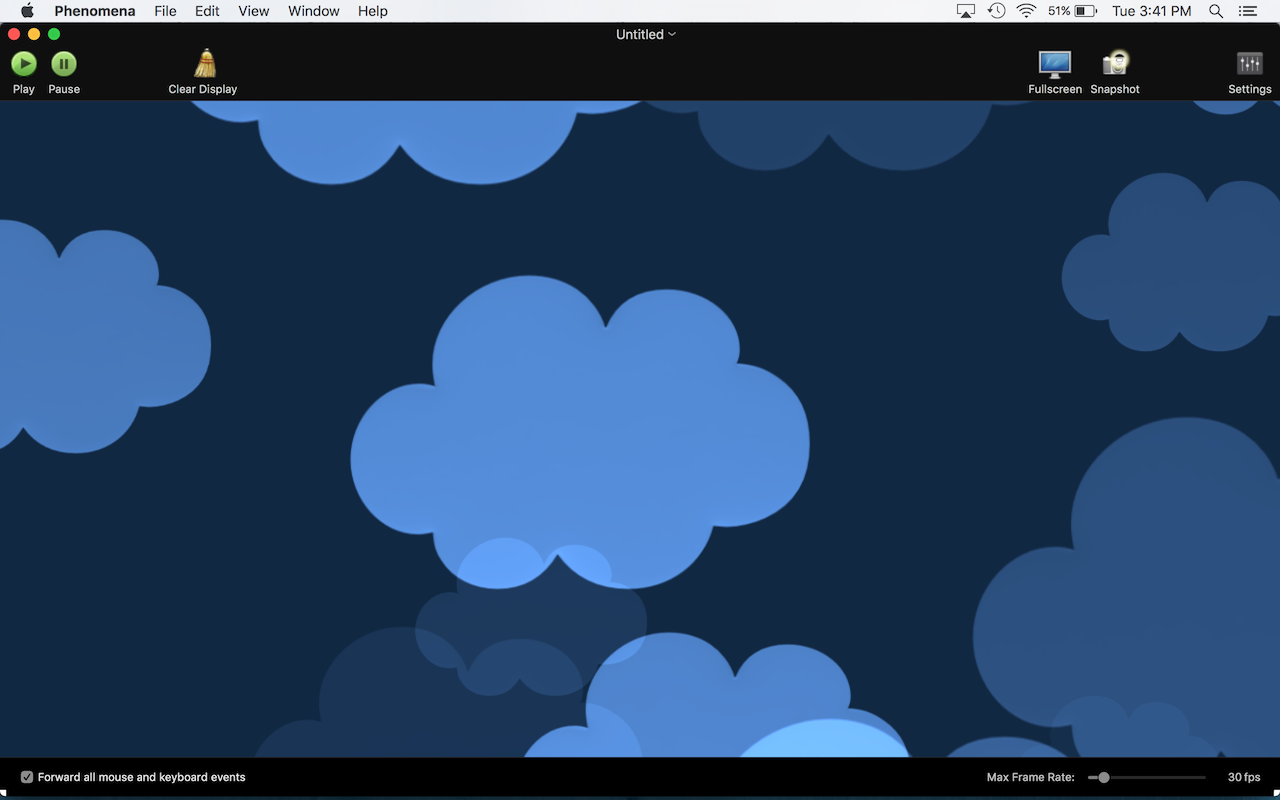Open Time Machine status icon
The height and width of the screenshot is (800, 1280).
[996, 11]
